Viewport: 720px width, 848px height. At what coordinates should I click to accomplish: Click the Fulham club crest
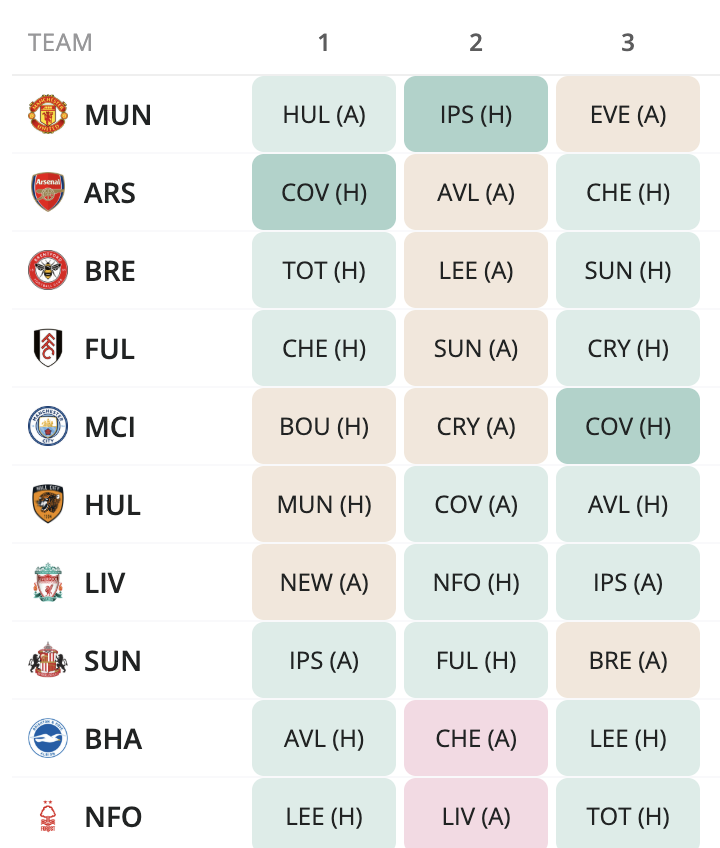coord(48,348)
